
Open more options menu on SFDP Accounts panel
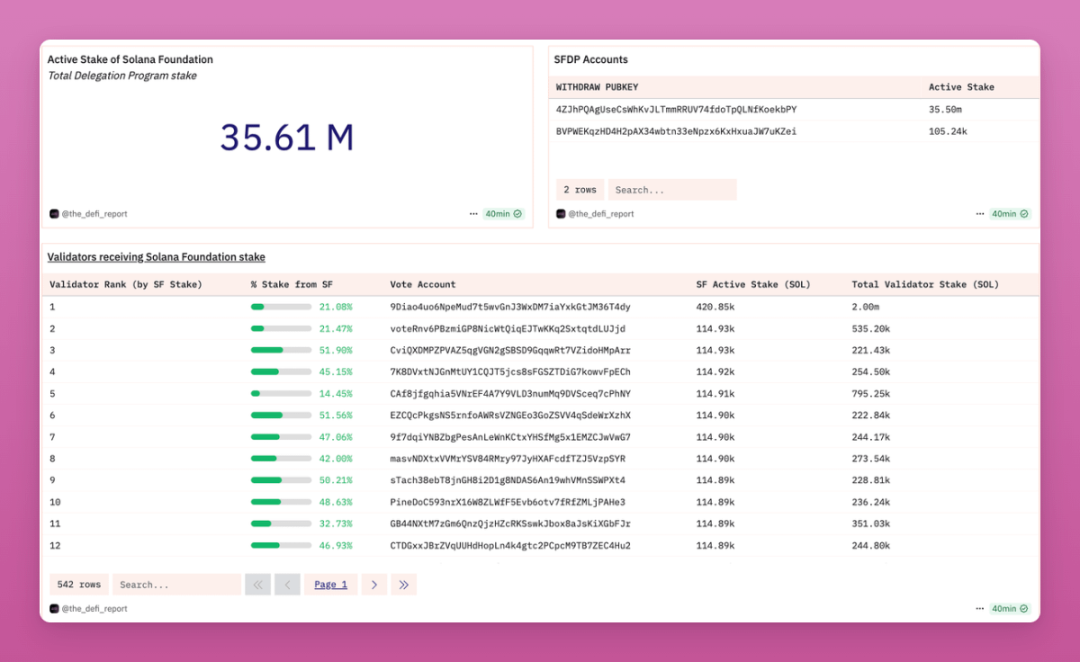(980, 214)
